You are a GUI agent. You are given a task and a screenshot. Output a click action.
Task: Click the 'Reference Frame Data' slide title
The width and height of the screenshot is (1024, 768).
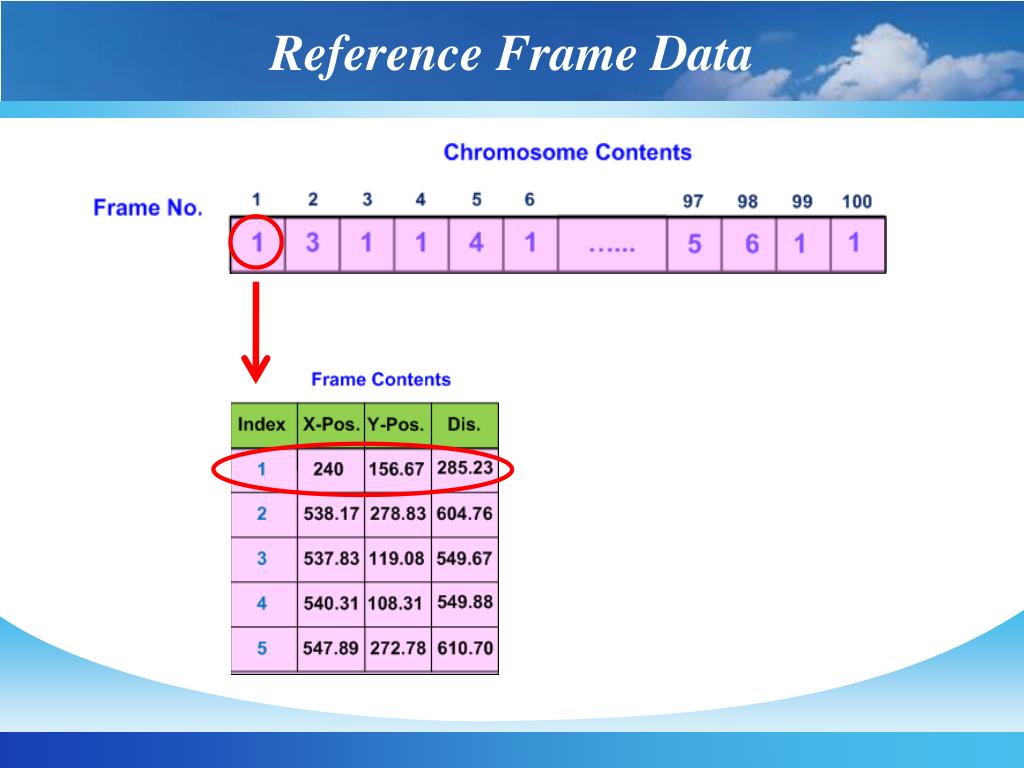point(510,54)
